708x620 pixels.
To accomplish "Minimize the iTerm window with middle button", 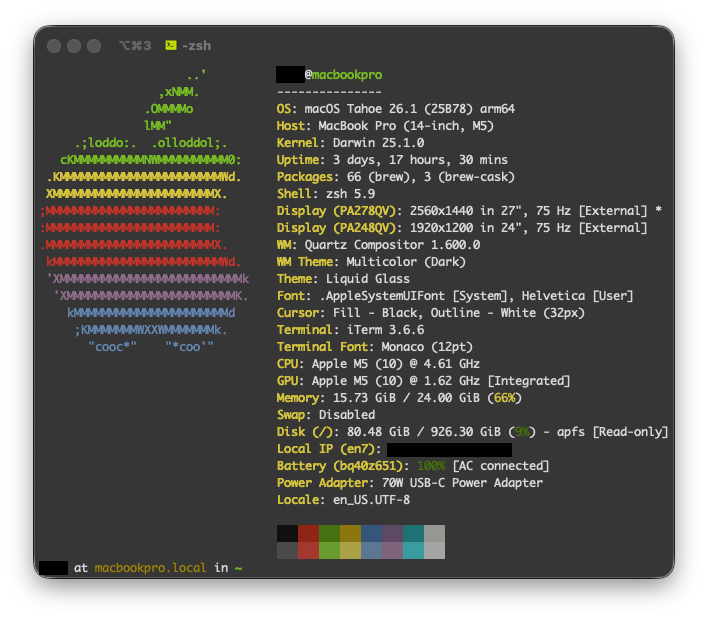I will [74, 46].
